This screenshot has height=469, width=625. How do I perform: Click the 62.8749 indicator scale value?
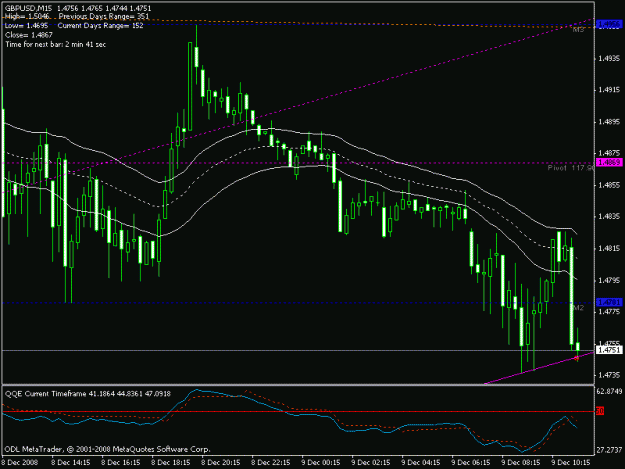(x=609, y=392)
